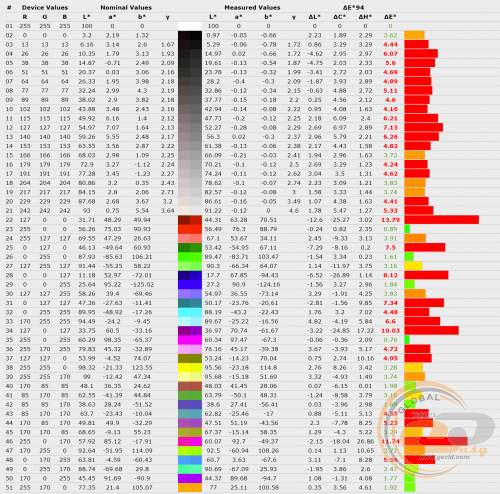The image size is (500, 494).
Task: Click the yellow swatch in row 38
Action: [x=190, y=367]
